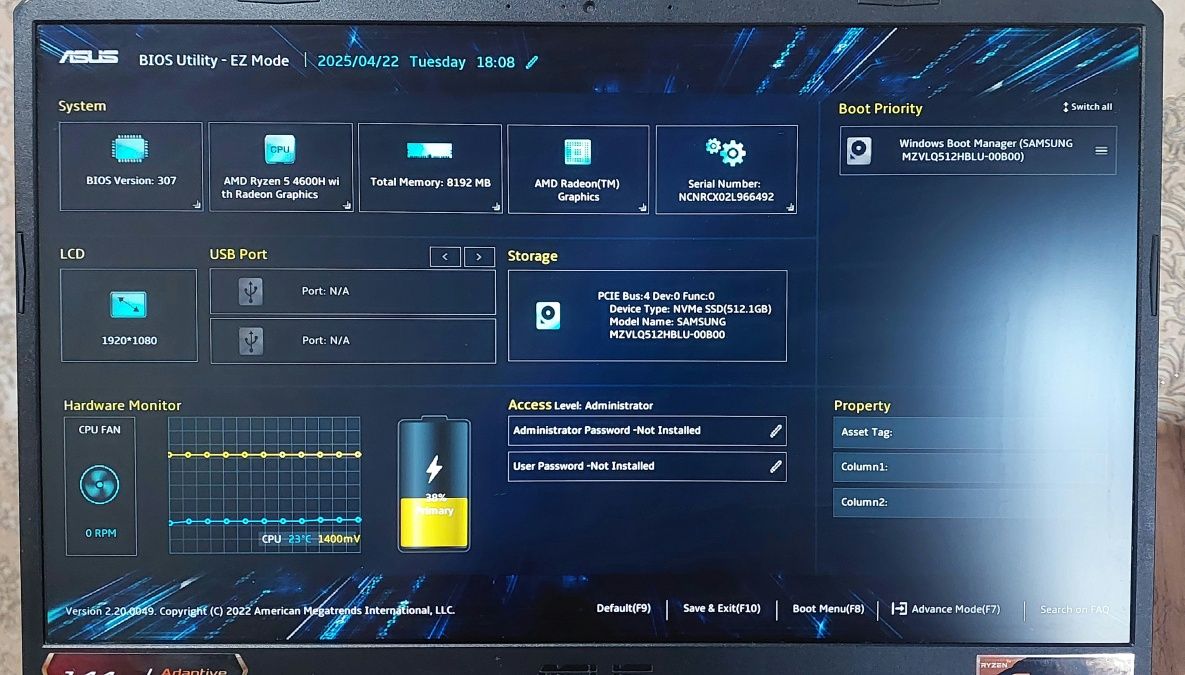Open Boot Menu(F8)
This screenshot has width=1185, height=675.
click(828, 608)
